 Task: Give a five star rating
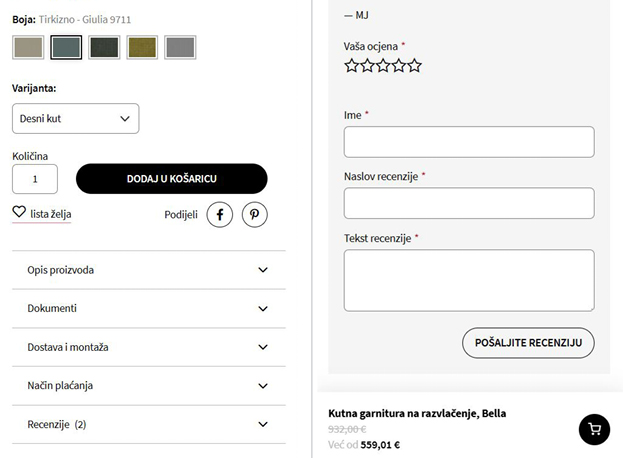click(414, 66)
